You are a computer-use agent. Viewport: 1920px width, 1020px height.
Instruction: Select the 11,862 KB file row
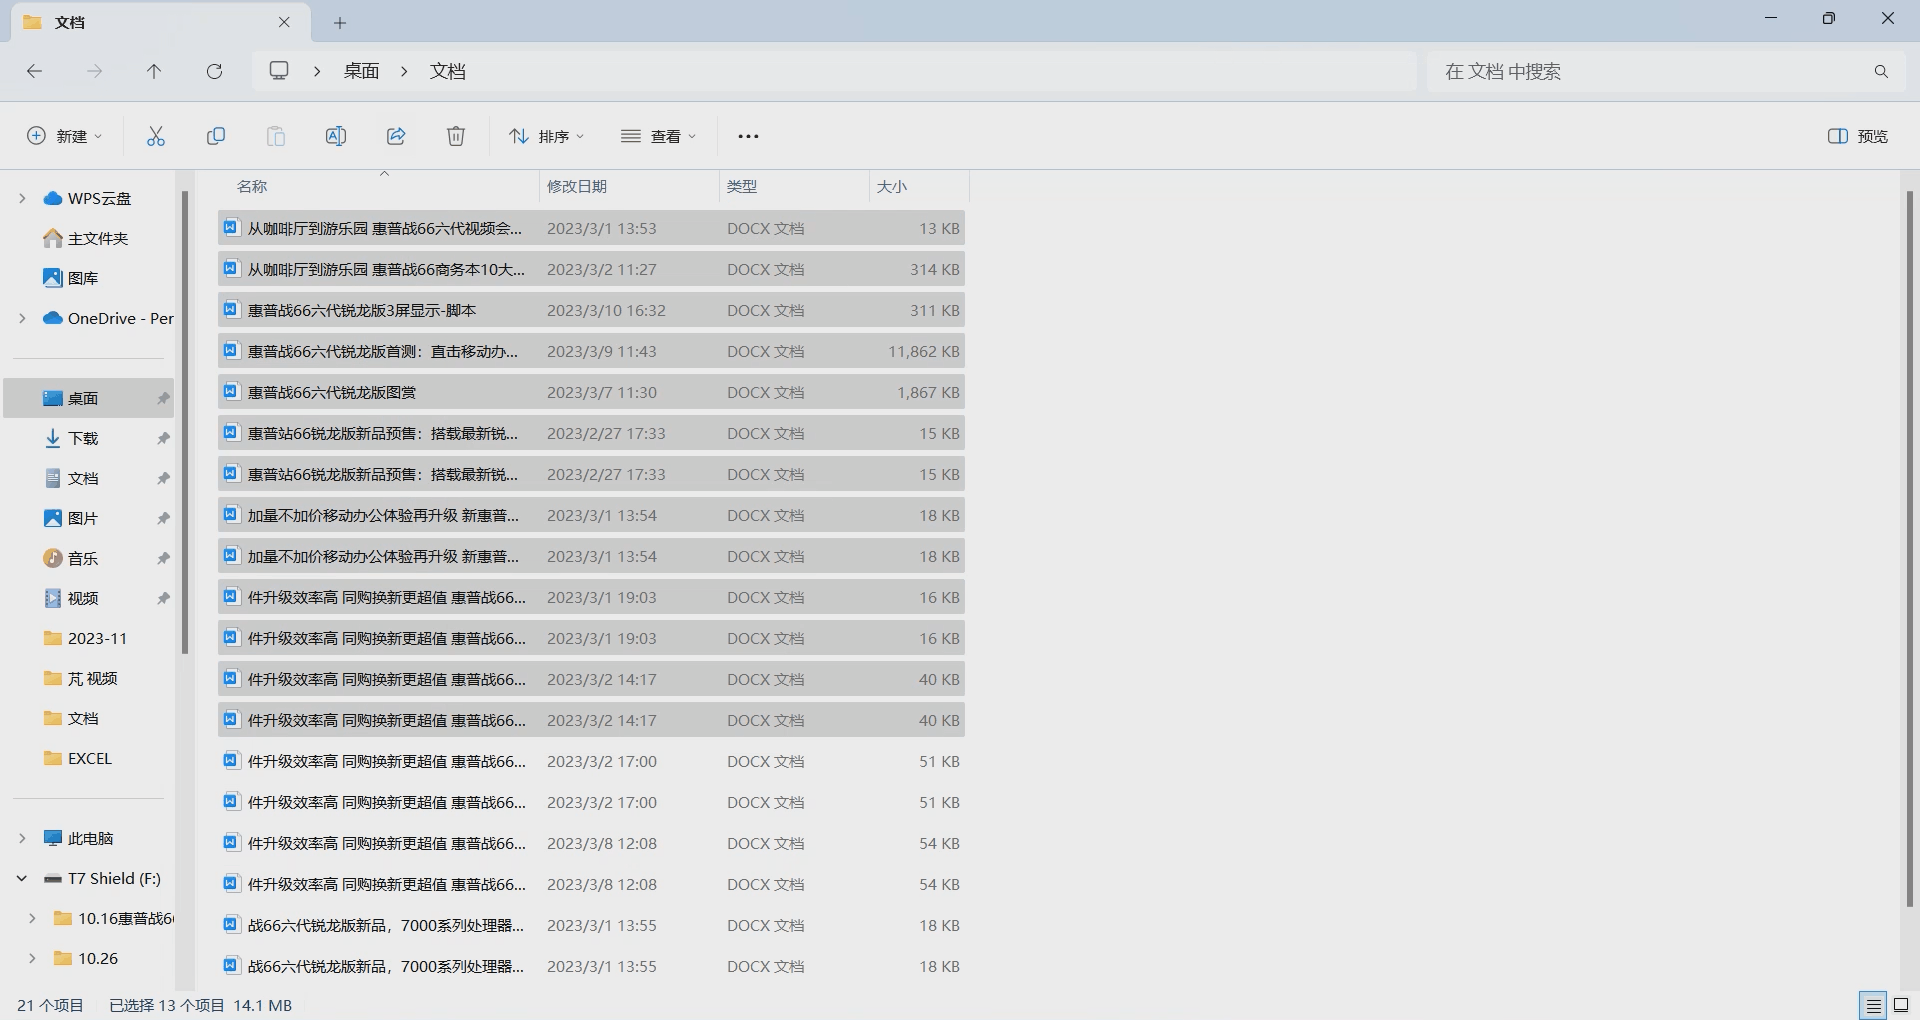591,351
